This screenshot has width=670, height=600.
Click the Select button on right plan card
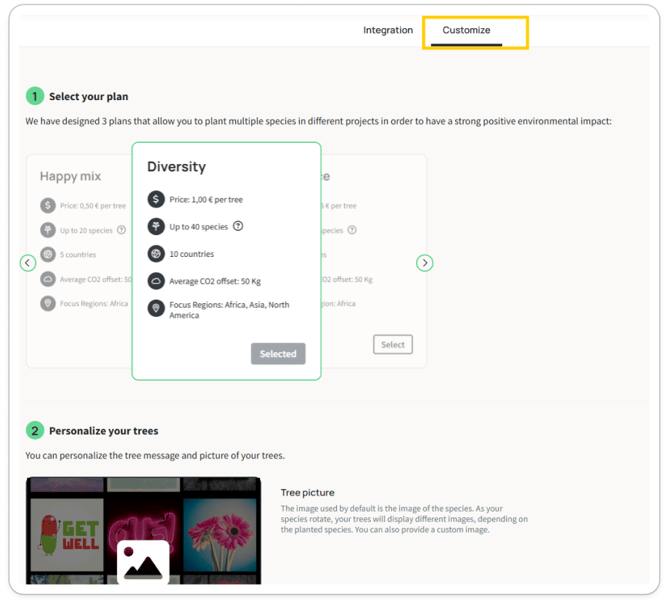[393, 344]
